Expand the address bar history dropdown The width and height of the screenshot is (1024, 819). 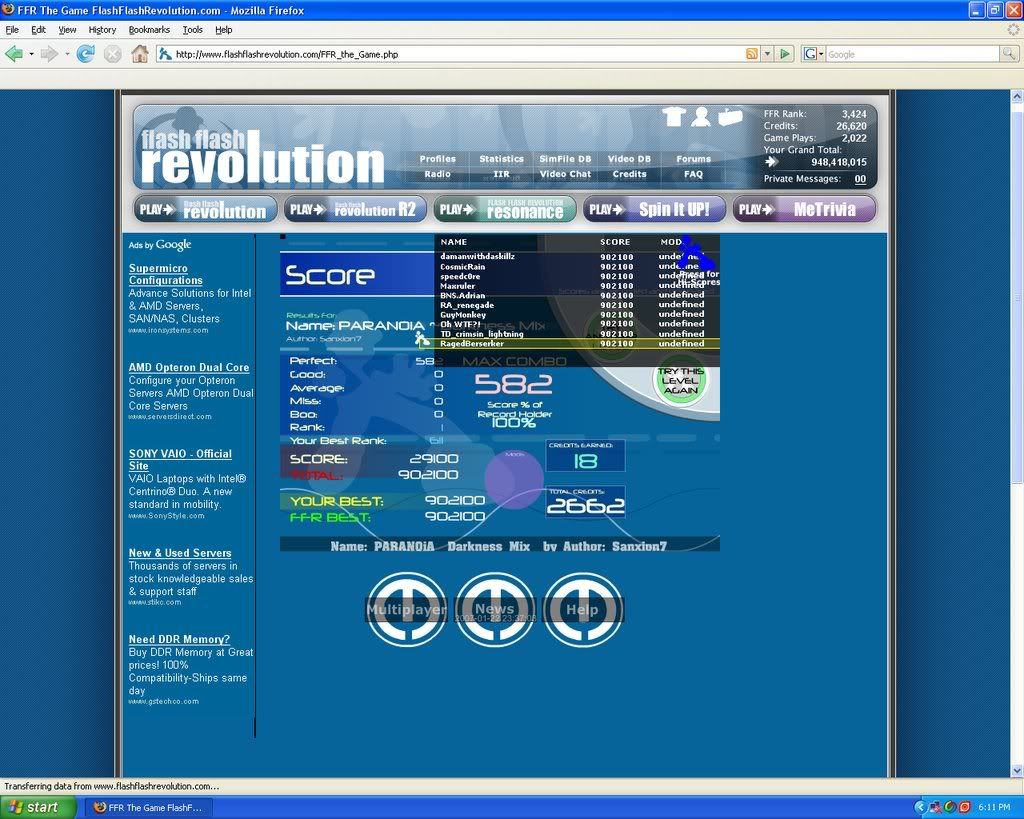[x=767, y=54]
